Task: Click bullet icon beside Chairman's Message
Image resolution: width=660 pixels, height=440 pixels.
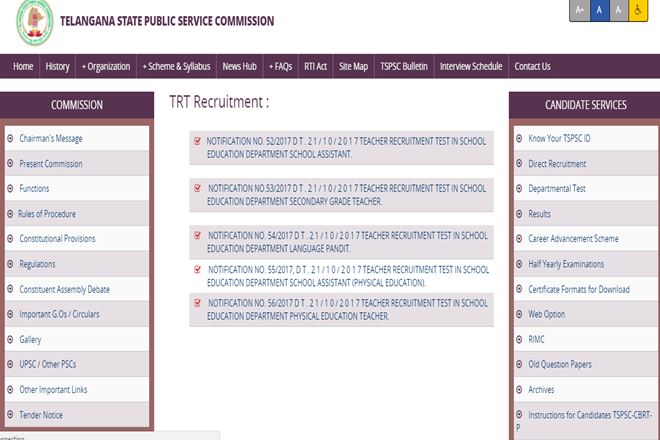Action: [x=10, y=139]
